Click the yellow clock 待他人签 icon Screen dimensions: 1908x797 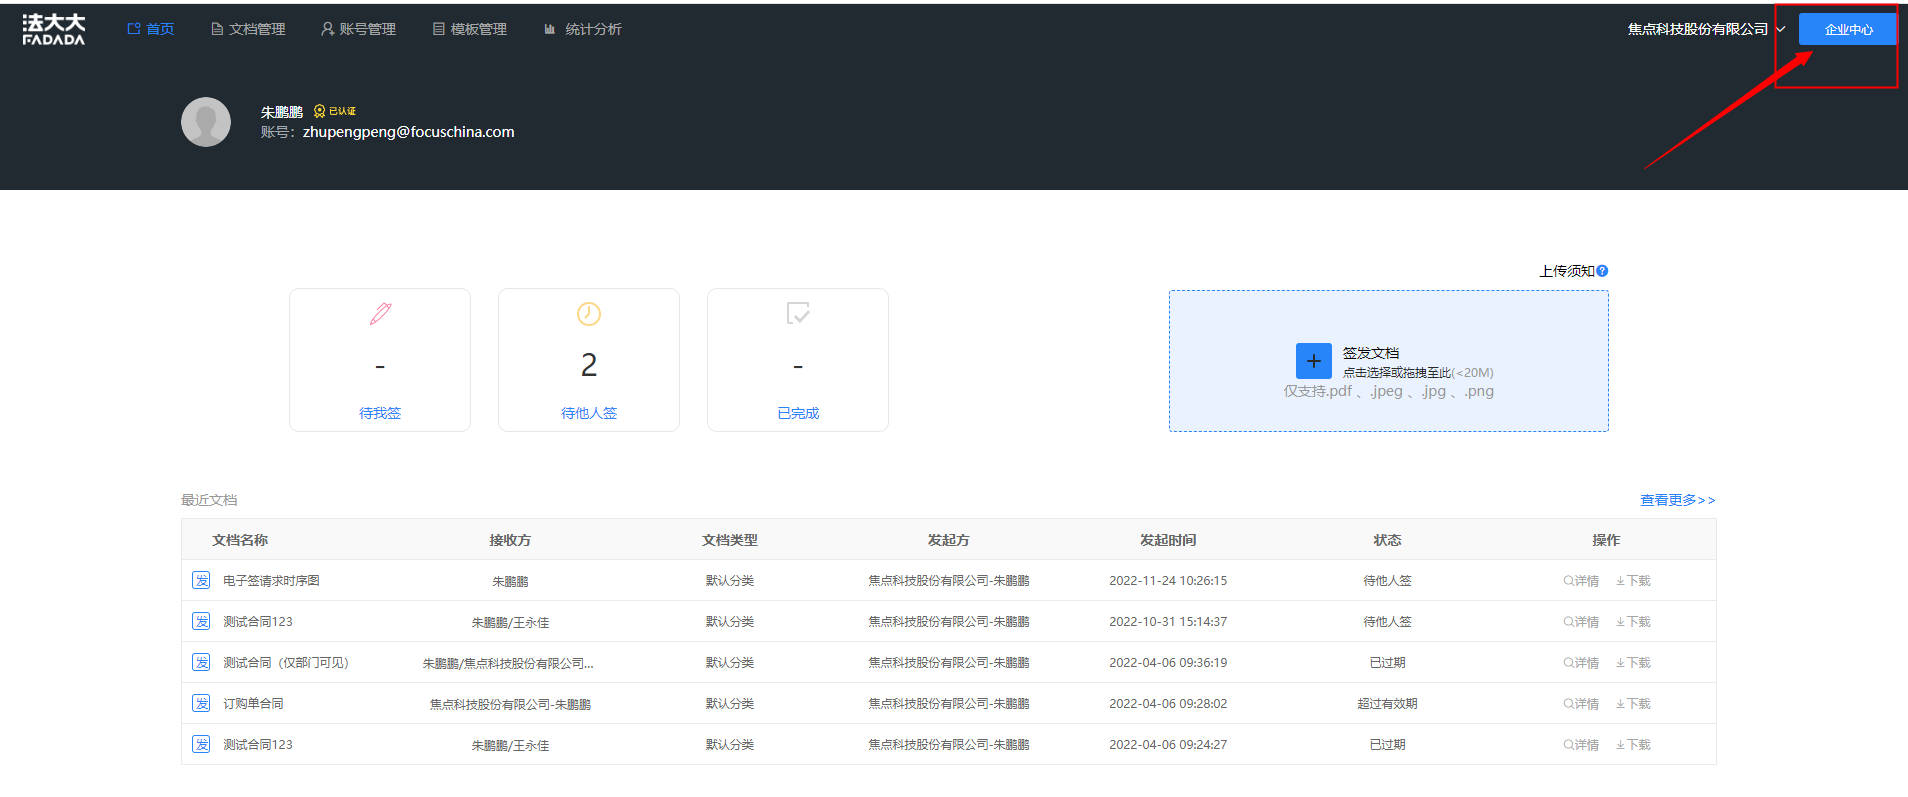pos(589,314)
